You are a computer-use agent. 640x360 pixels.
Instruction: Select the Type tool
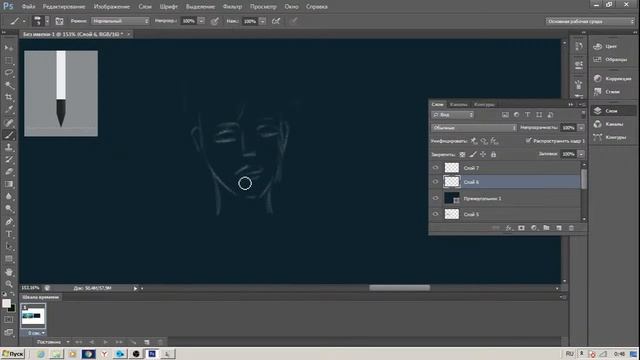tap(9, 234)
